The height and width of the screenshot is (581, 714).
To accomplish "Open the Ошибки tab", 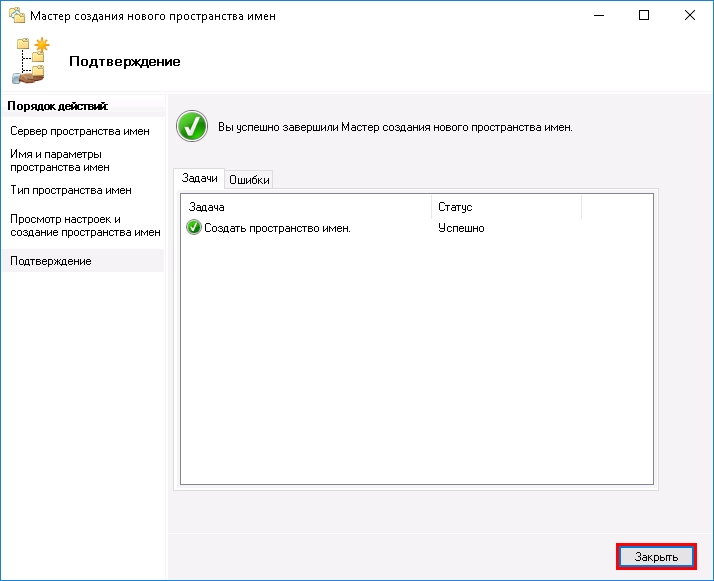I will click(x=249, y=180).
